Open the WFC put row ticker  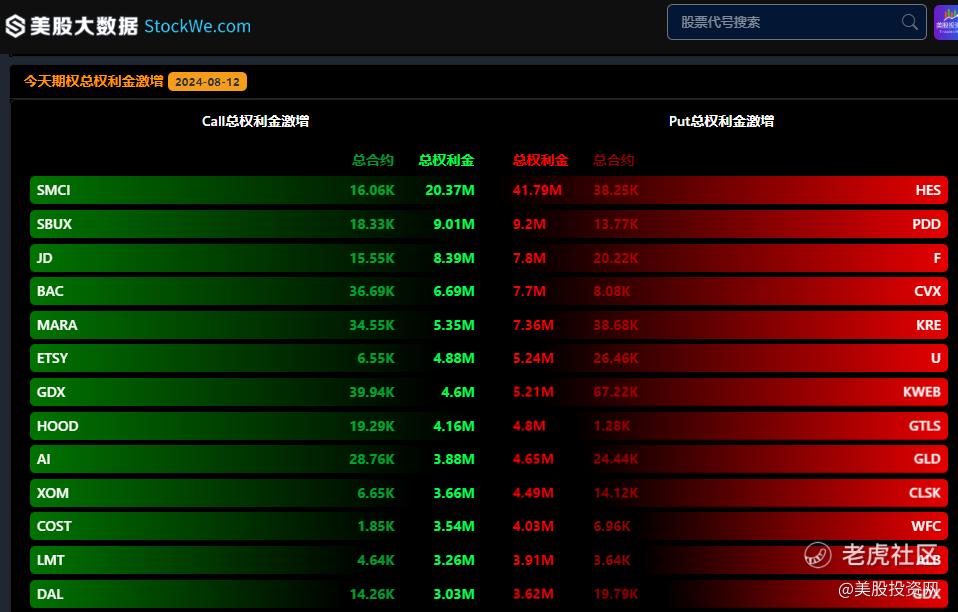pyautogui.click(x=926, y=526)
